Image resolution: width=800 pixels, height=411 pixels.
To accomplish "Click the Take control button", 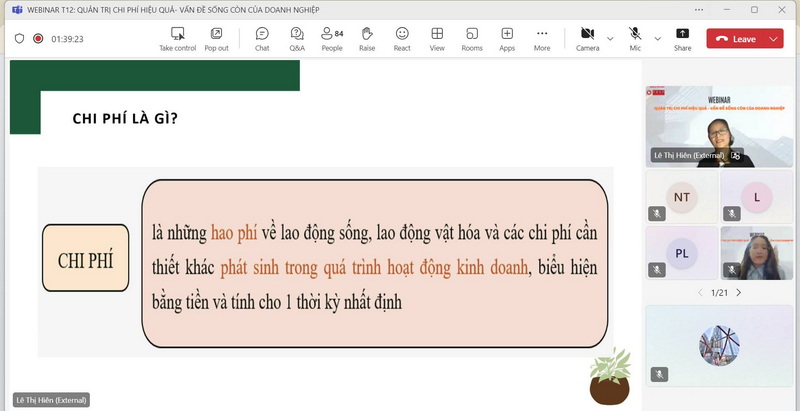I will pyautogui.click(x=178, y=38).
